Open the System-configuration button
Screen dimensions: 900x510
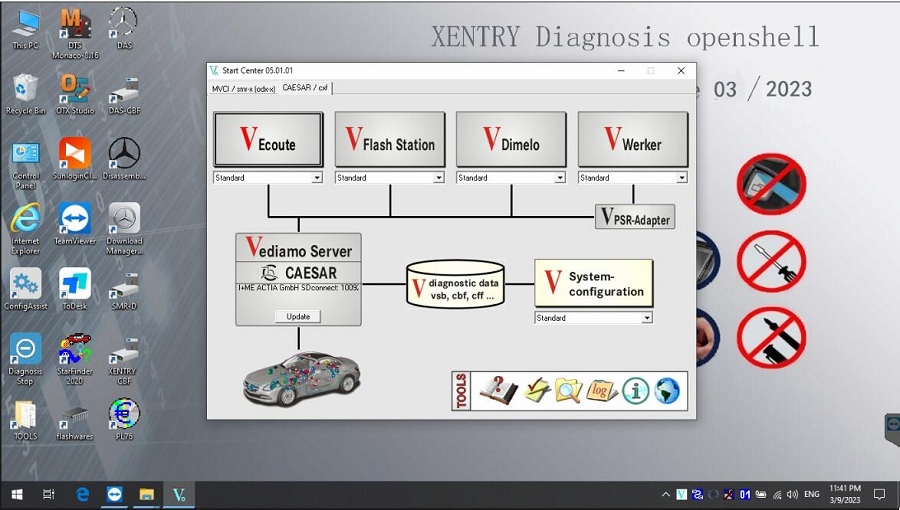pyautogui.click(x=593, y=283)
